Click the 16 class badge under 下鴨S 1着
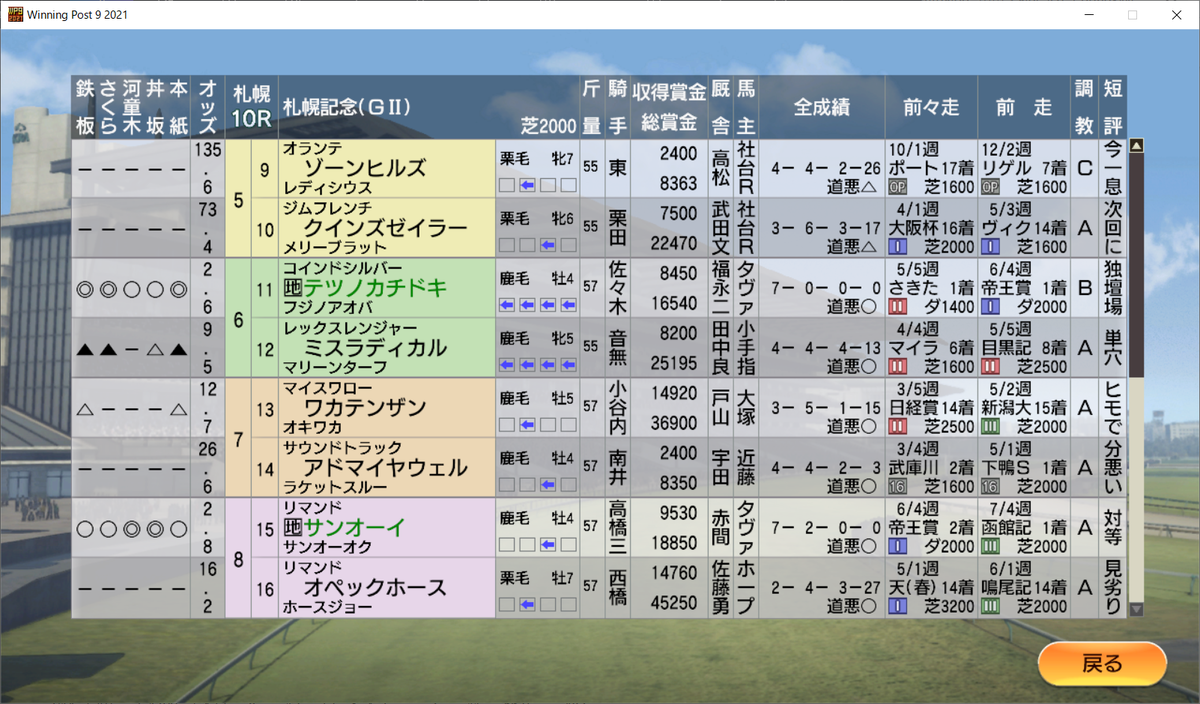This screenshot has width=1200, height=704. click(990, 487)
